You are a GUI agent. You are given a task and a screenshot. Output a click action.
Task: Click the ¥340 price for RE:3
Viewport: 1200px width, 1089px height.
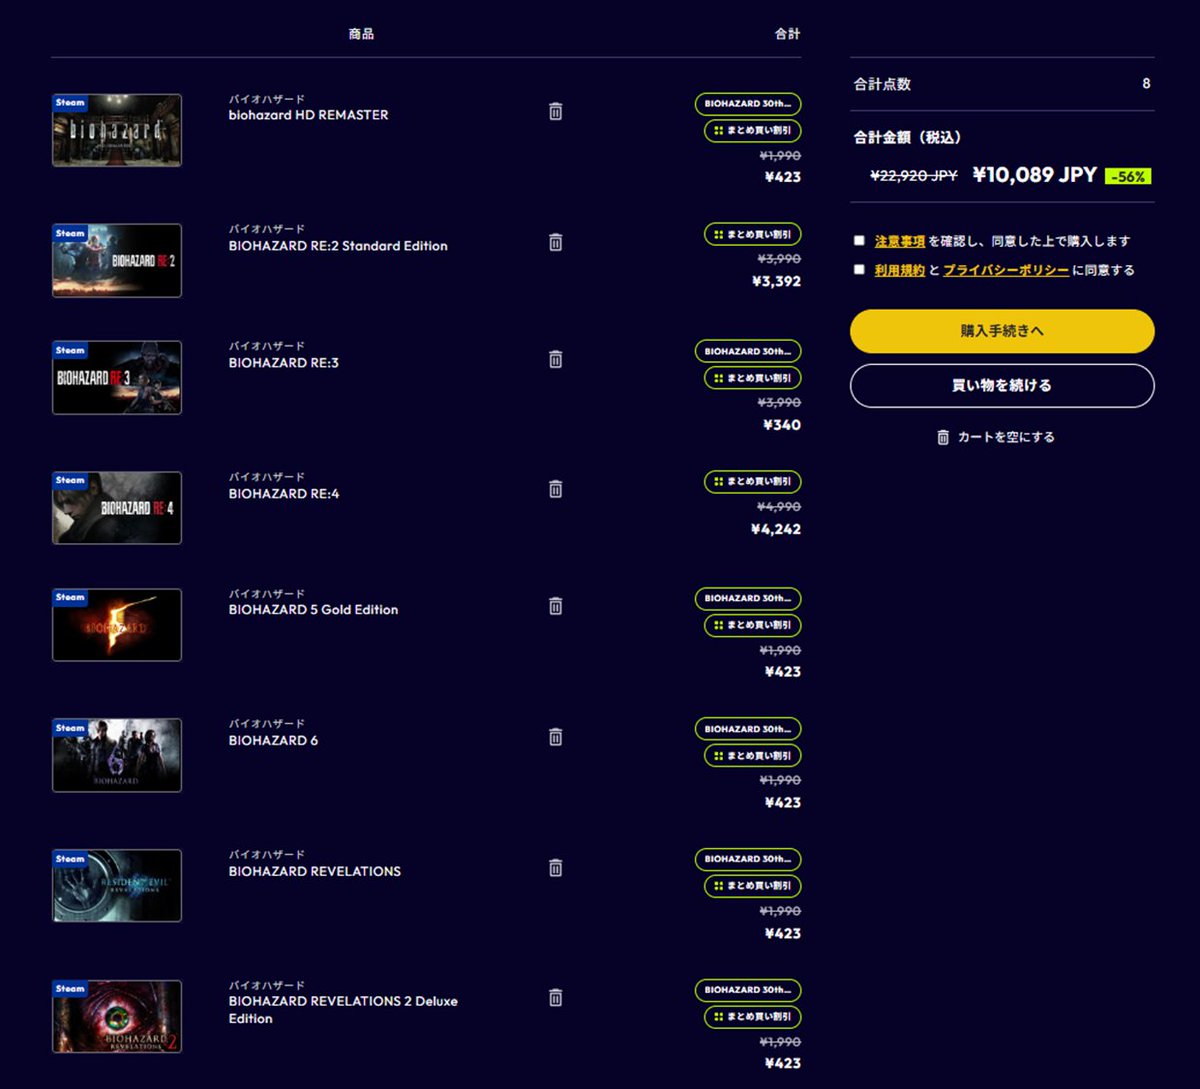[782, 425]
